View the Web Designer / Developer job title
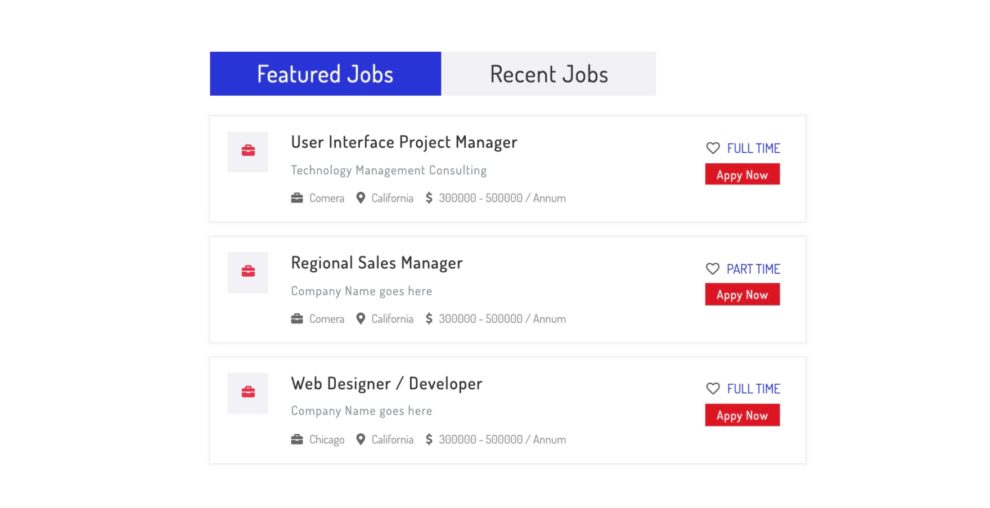Viewport: 990px width, 508px height. pyautogui.click(x=387, y=384)
